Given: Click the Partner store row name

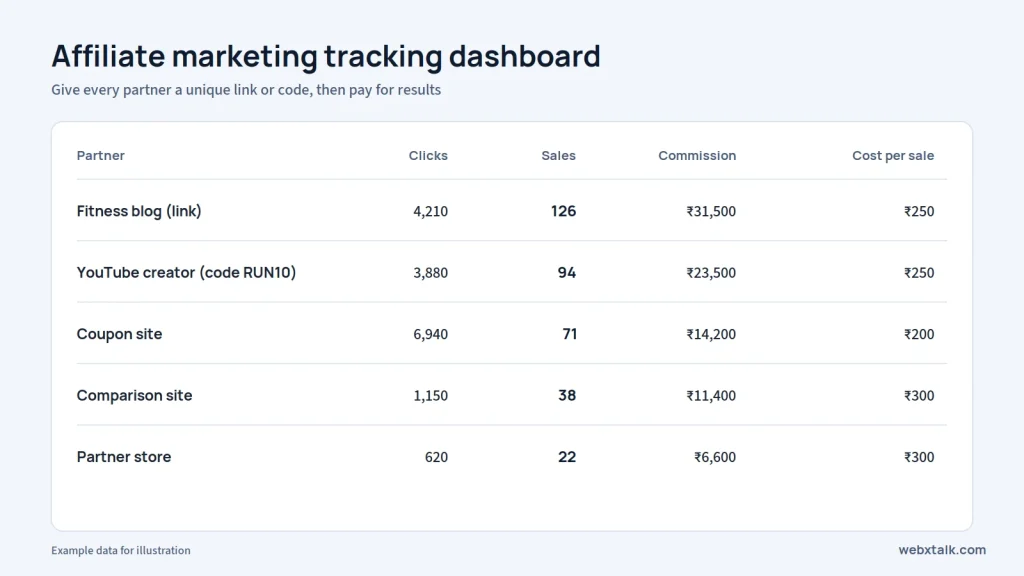Looking at the screenshot, I should click(x=124, y=456).
